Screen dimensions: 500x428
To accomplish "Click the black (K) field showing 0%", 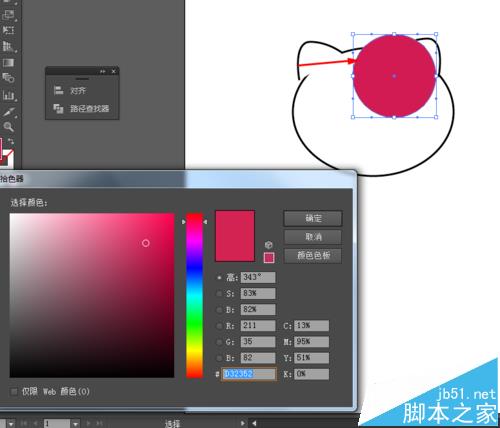I will (x=311, y=374).
